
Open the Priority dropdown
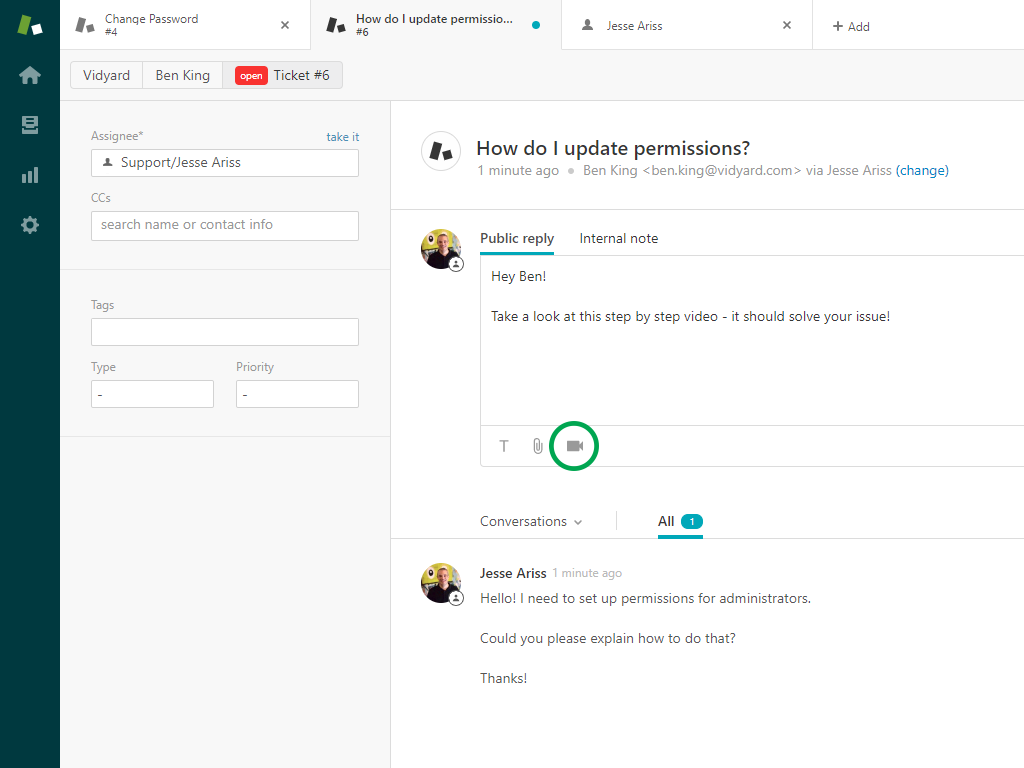(297, 394)
